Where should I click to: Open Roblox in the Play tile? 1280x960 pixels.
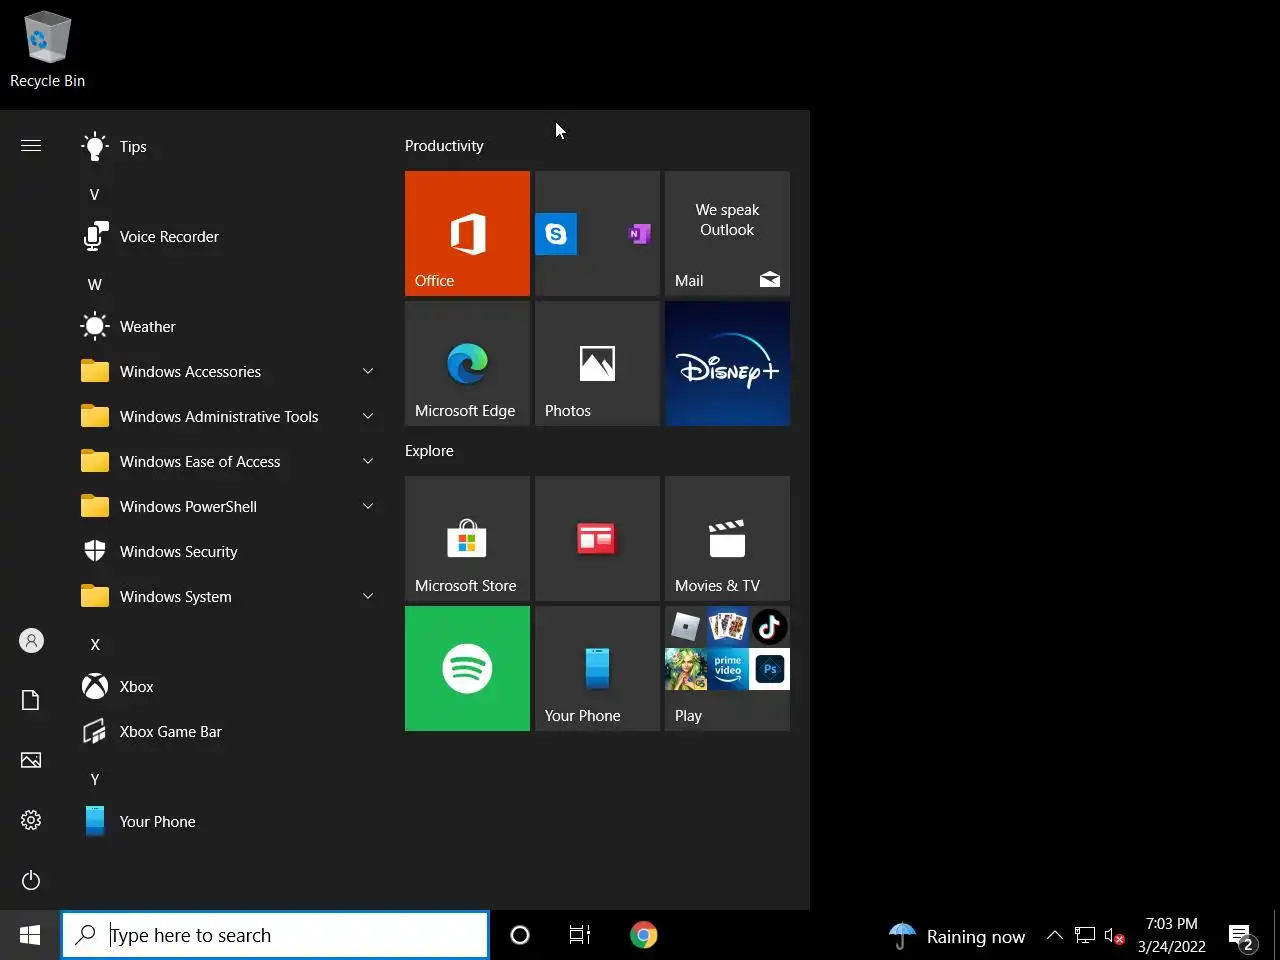685,627
